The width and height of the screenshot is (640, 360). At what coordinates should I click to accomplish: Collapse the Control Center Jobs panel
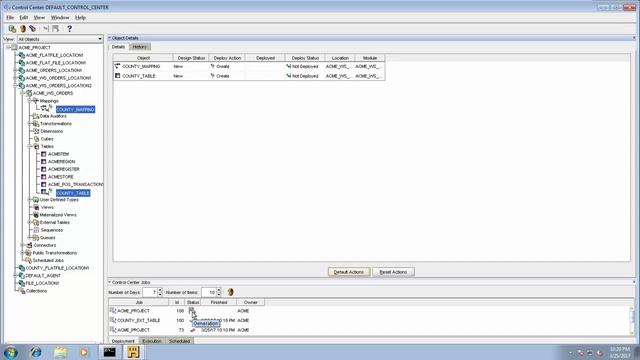coord(109,282)
